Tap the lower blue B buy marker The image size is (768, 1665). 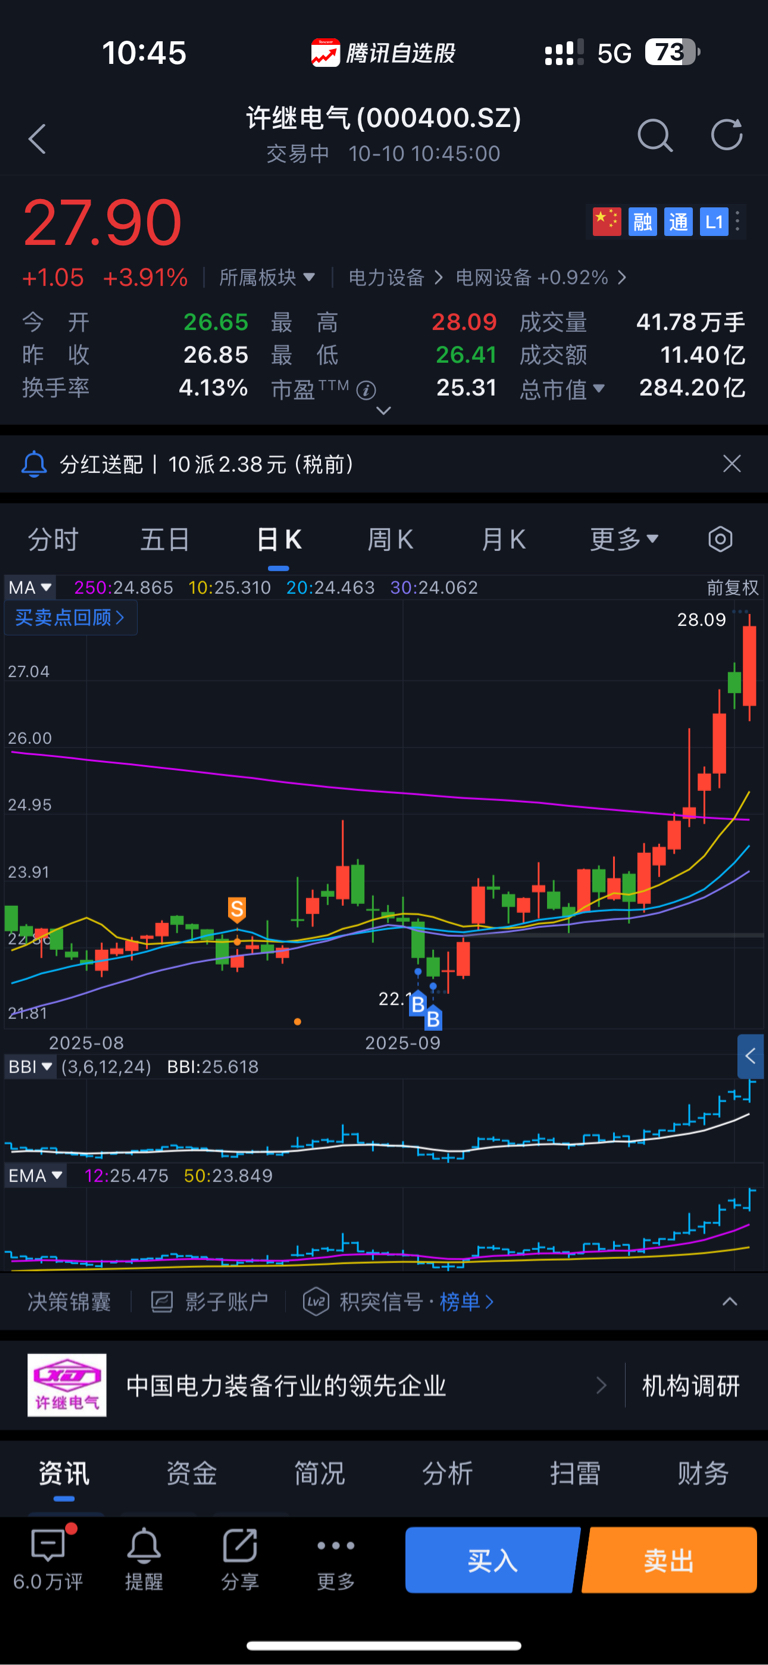433,1019
